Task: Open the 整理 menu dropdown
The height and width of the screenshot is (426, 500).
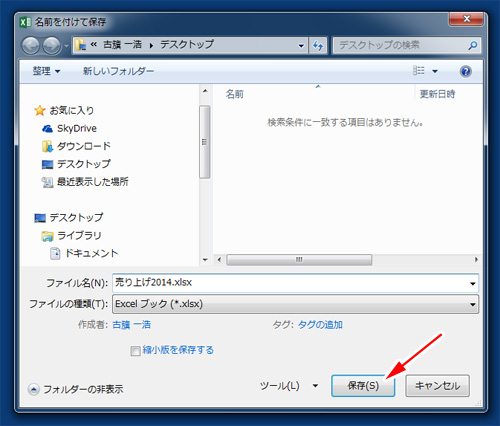Action: [46, 71]
